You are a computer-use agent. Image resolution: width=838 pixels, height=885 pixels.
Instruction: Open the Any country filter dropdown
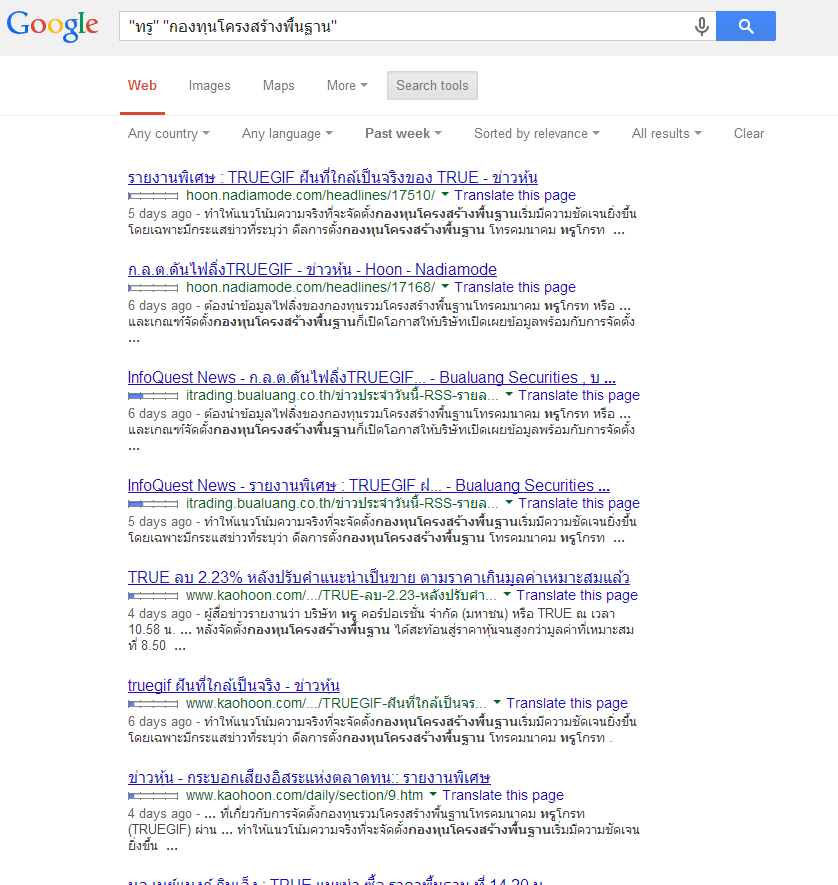(169, 134)
